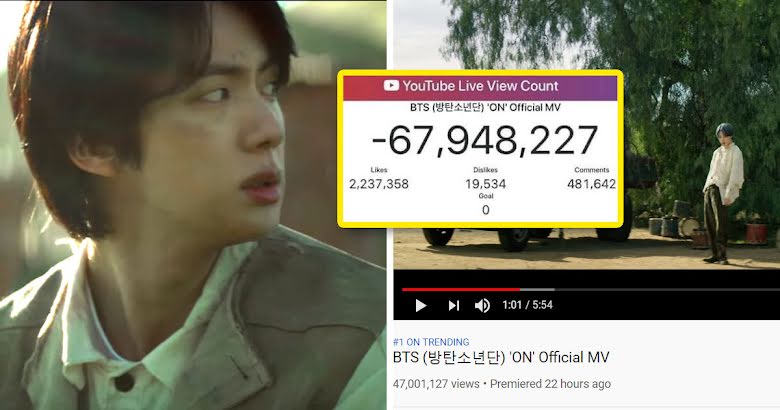Image resolution: width=780 pixels, height=410 pixels.
Task: Skip to next video with next icon
Action: (x=454, y=305)
